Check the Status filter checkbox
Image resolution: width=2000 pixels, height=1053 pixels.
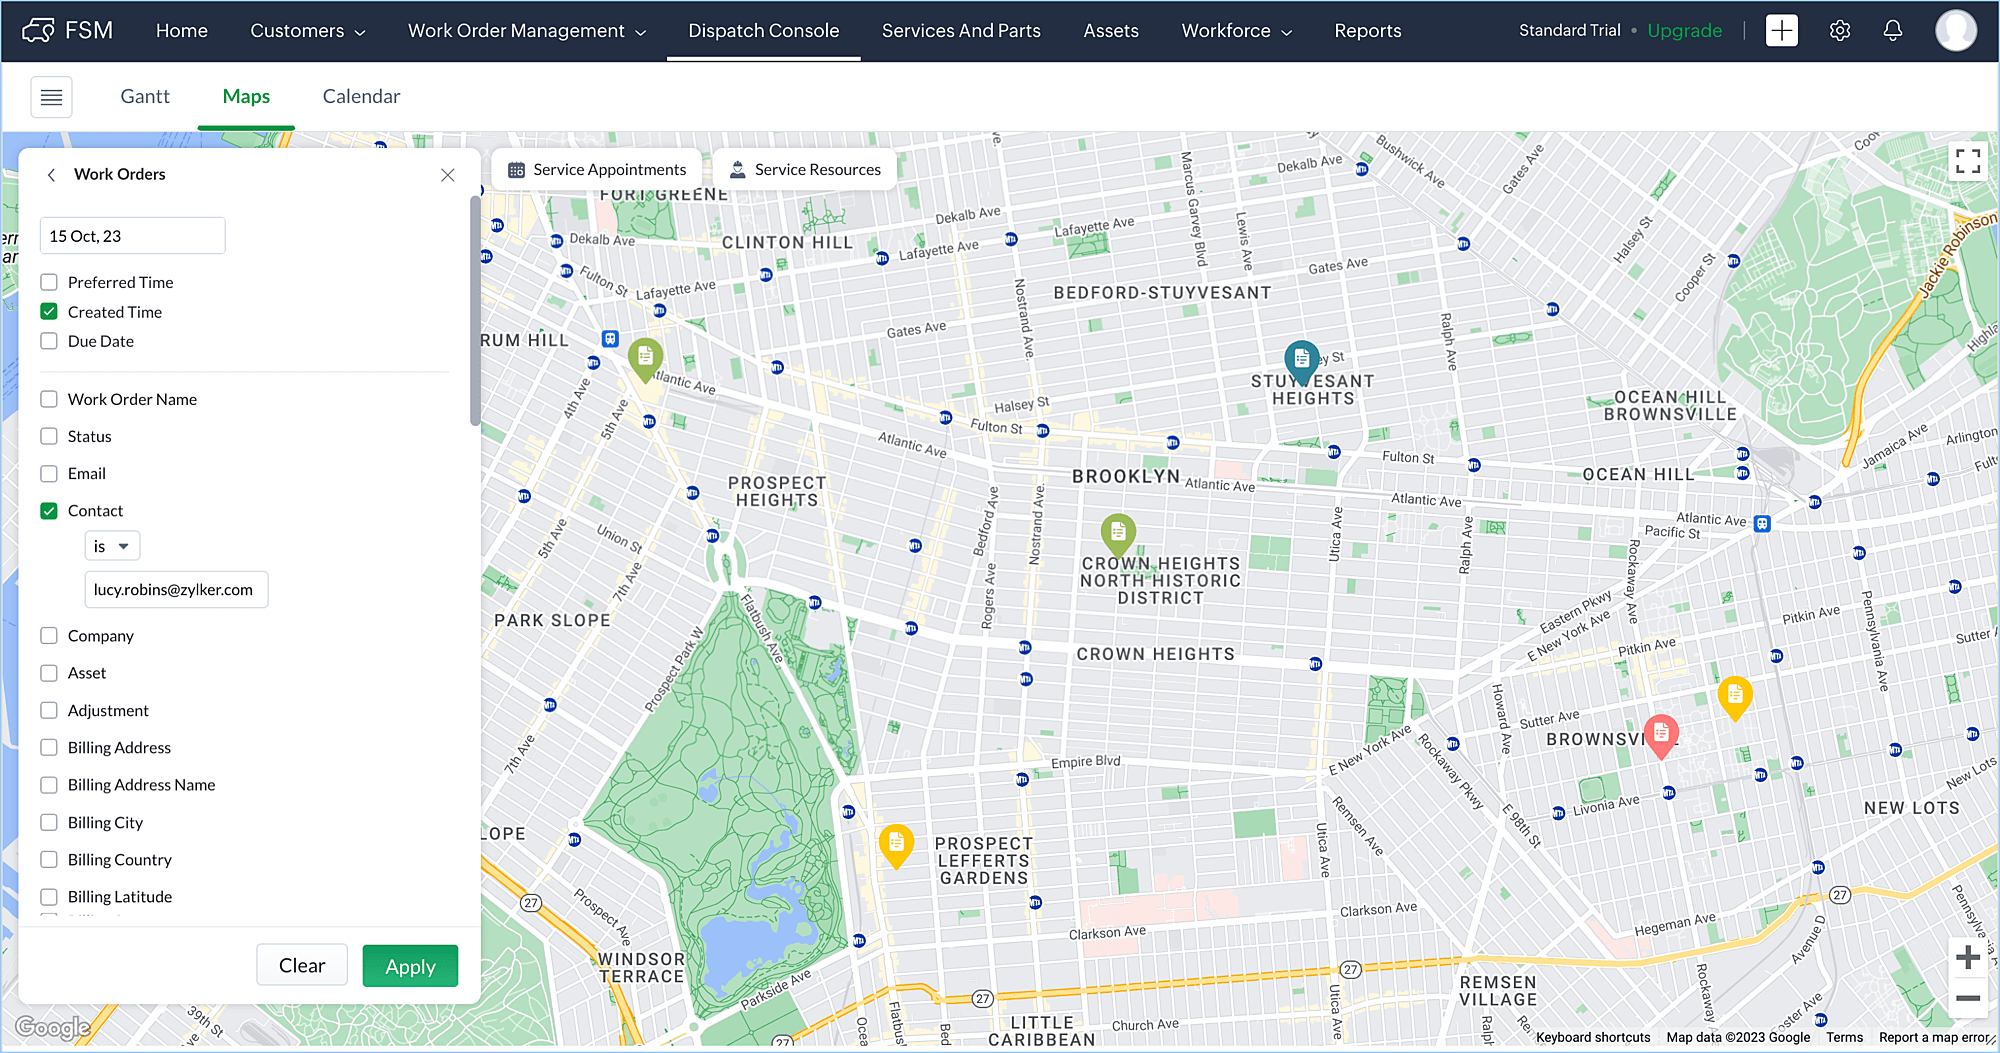tap(49, 436)
